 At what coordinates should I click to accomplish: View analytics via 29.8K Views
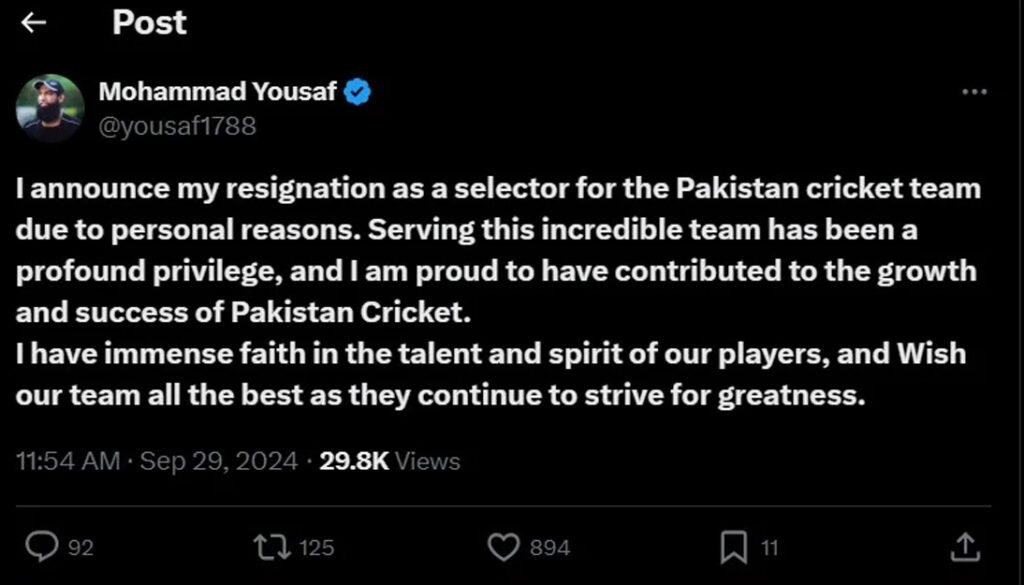tap(389, 461)
